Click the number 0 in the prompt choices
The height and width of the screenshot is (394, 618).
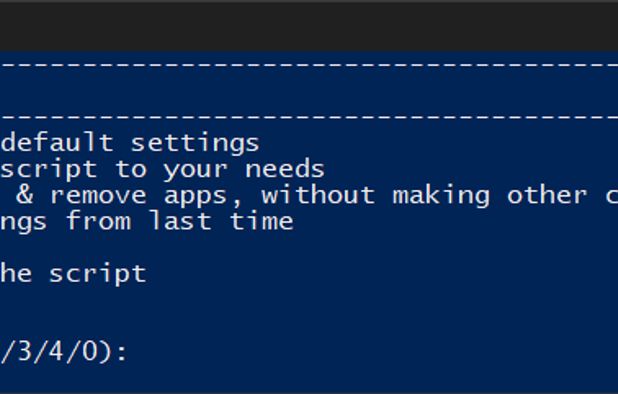click(x=90, y=351)
